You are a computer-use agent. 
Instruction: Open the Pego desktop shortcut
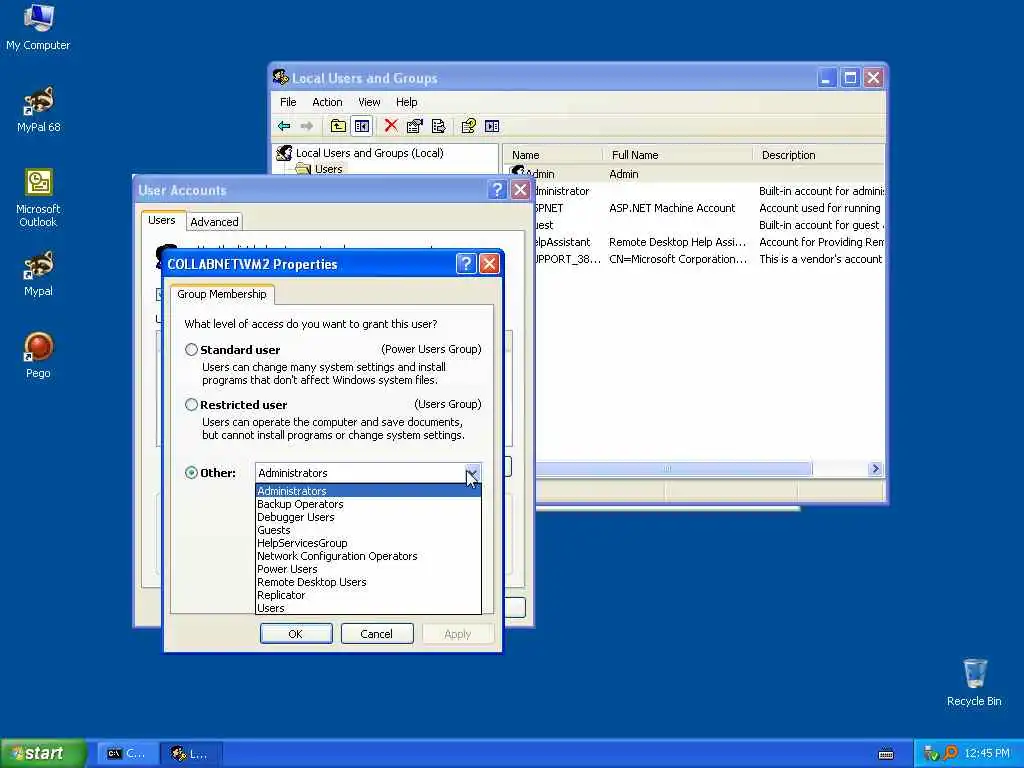click(x=38, y=356)
